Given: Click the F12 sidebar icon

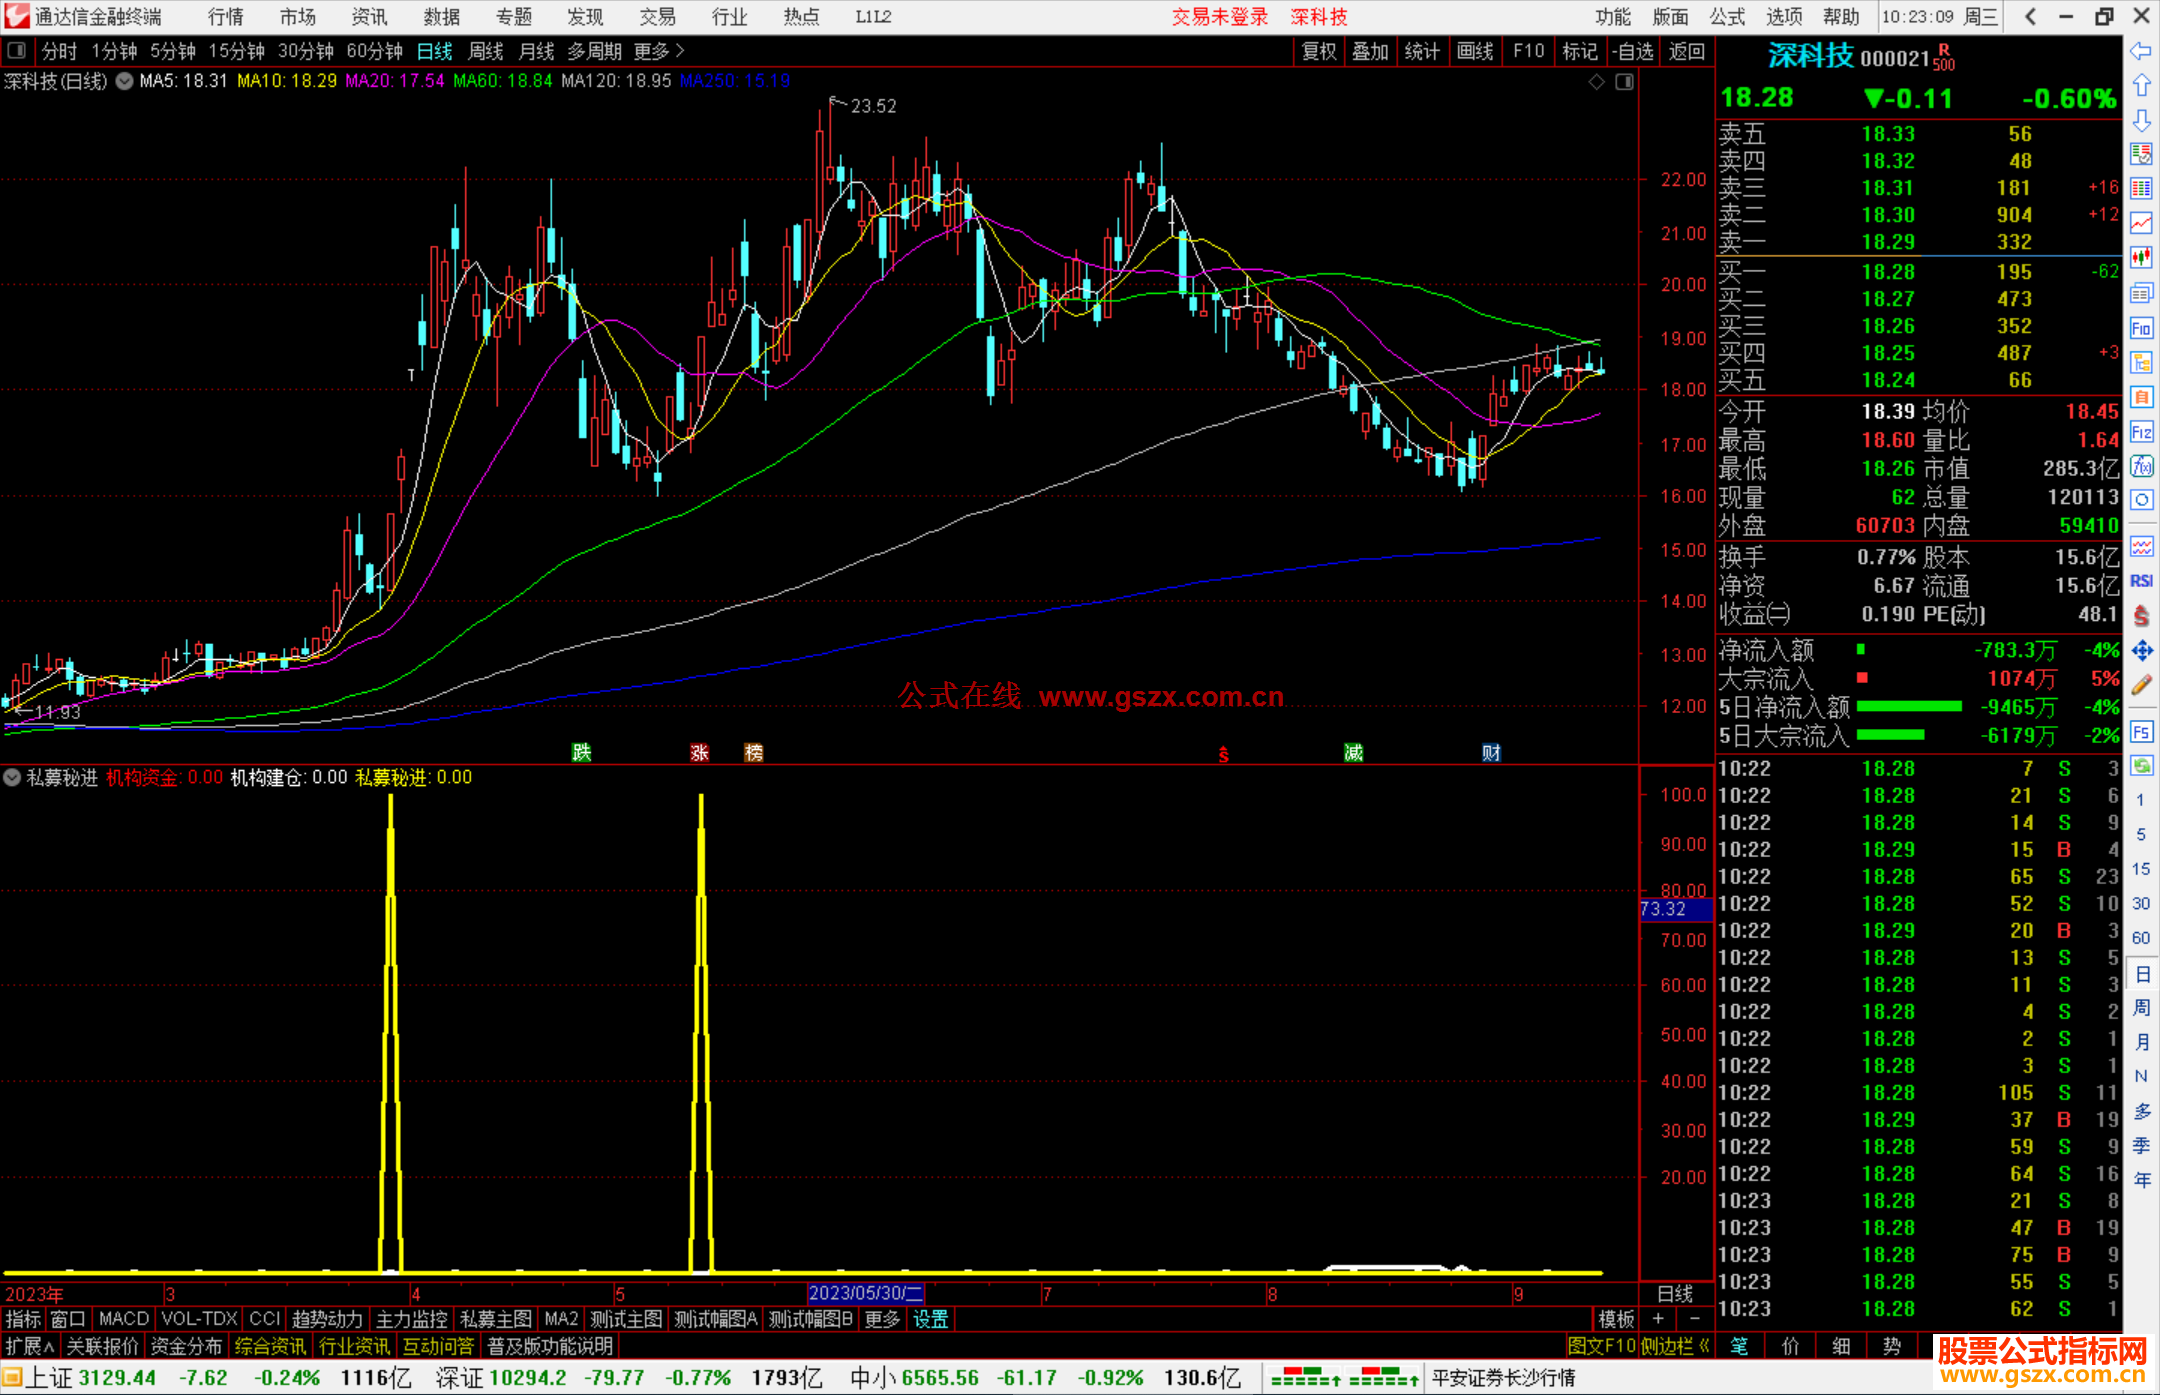Looking at the screenshot, I should [x=2141, y=432].
